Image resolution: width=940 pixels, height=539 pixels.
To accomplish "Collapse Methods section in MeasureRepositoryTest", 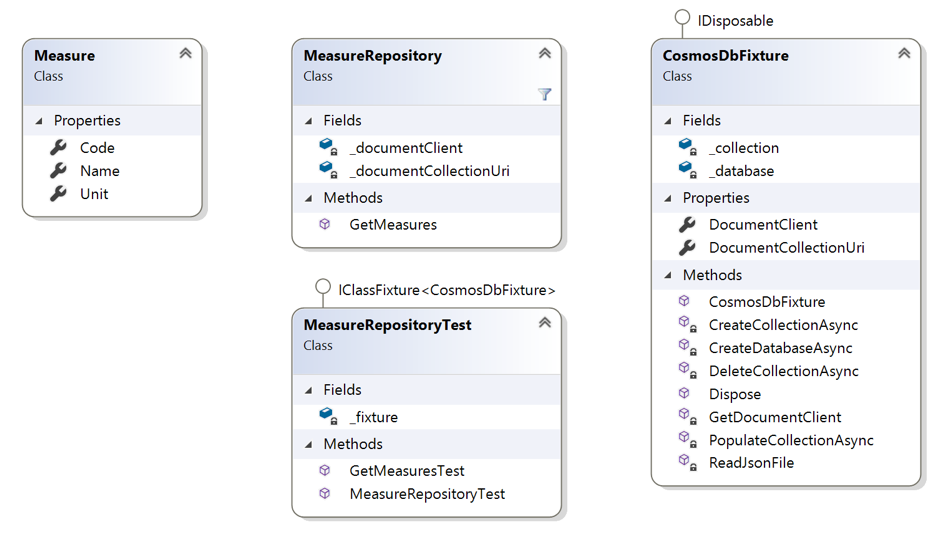I will pos(309,445).
